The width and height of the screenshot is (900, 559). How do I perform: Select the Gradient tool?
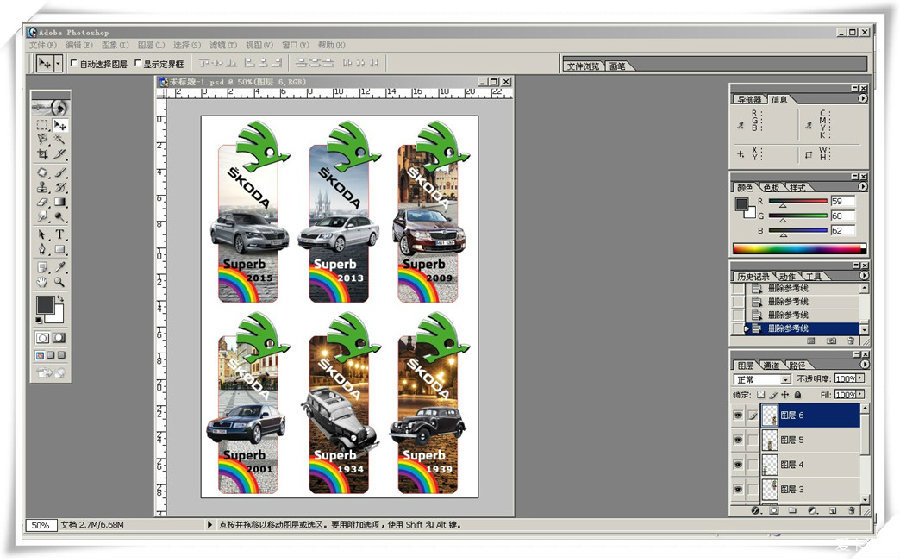click(x=60, y=201)
